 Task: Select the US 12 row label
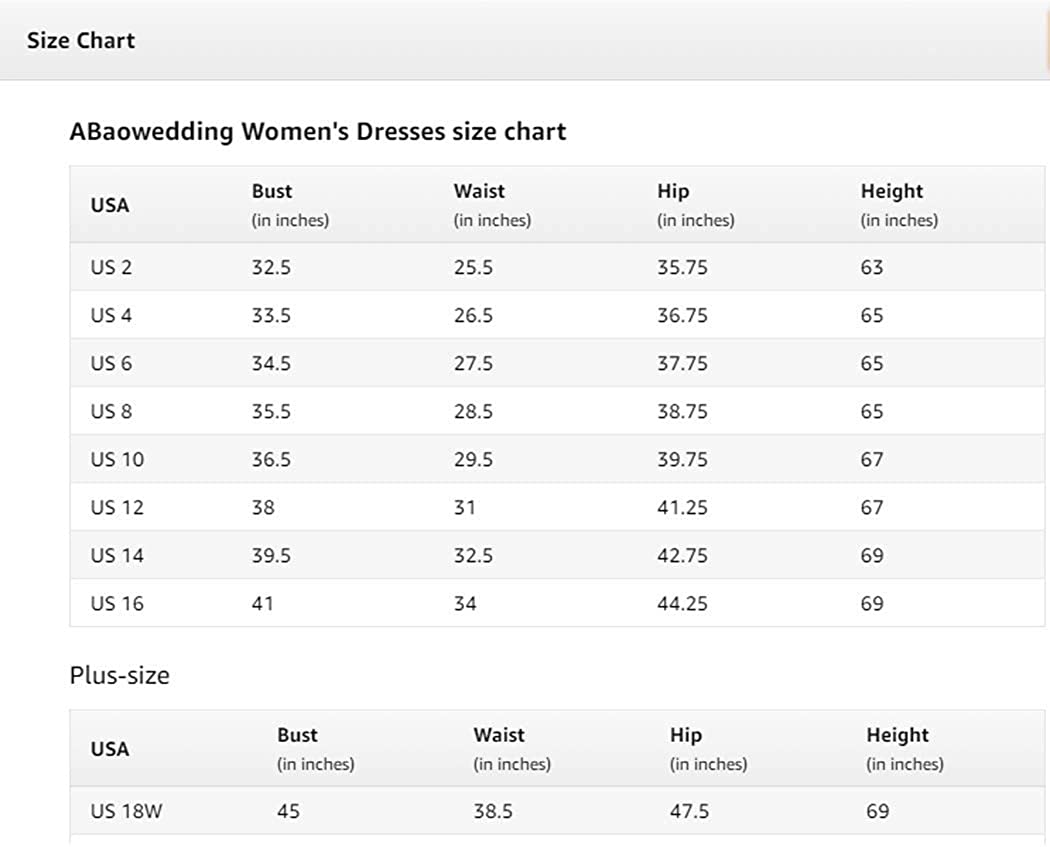click(x=117, y=507)
